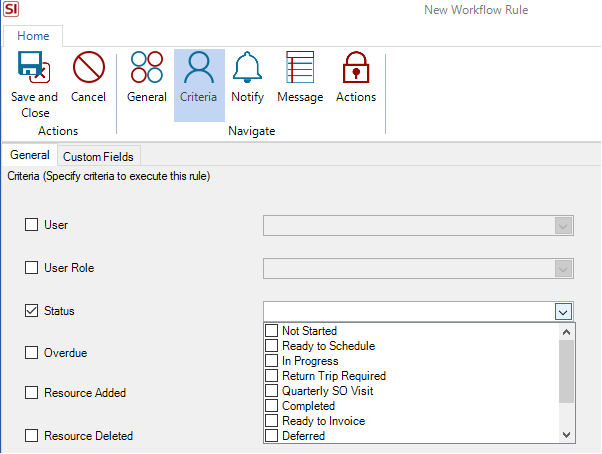Click the SI application logo icon

12,10
